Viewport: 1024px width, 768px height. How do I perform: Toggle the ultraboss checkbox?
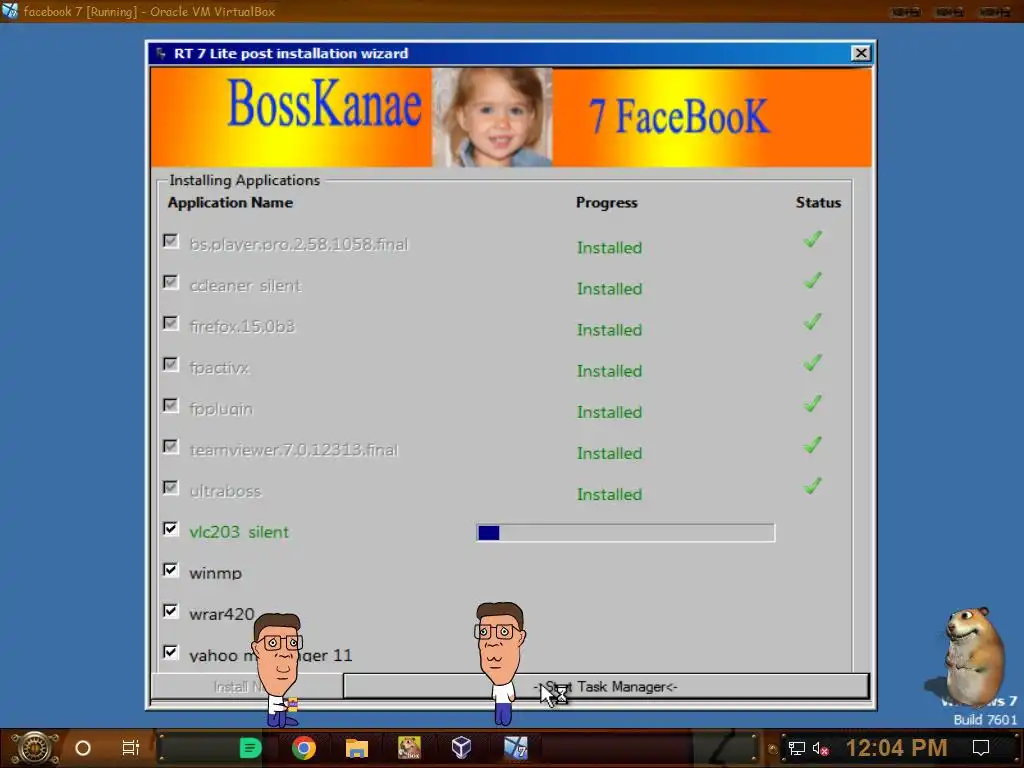171,488
